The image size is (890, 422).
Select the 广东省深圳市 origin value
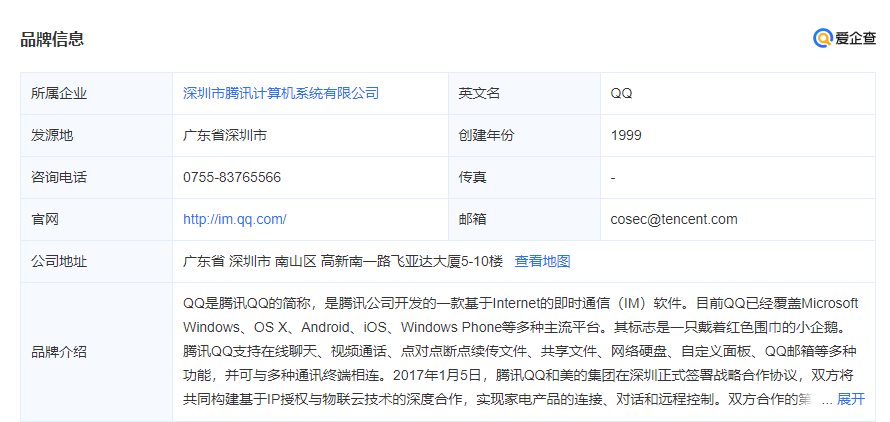[225, 135]
